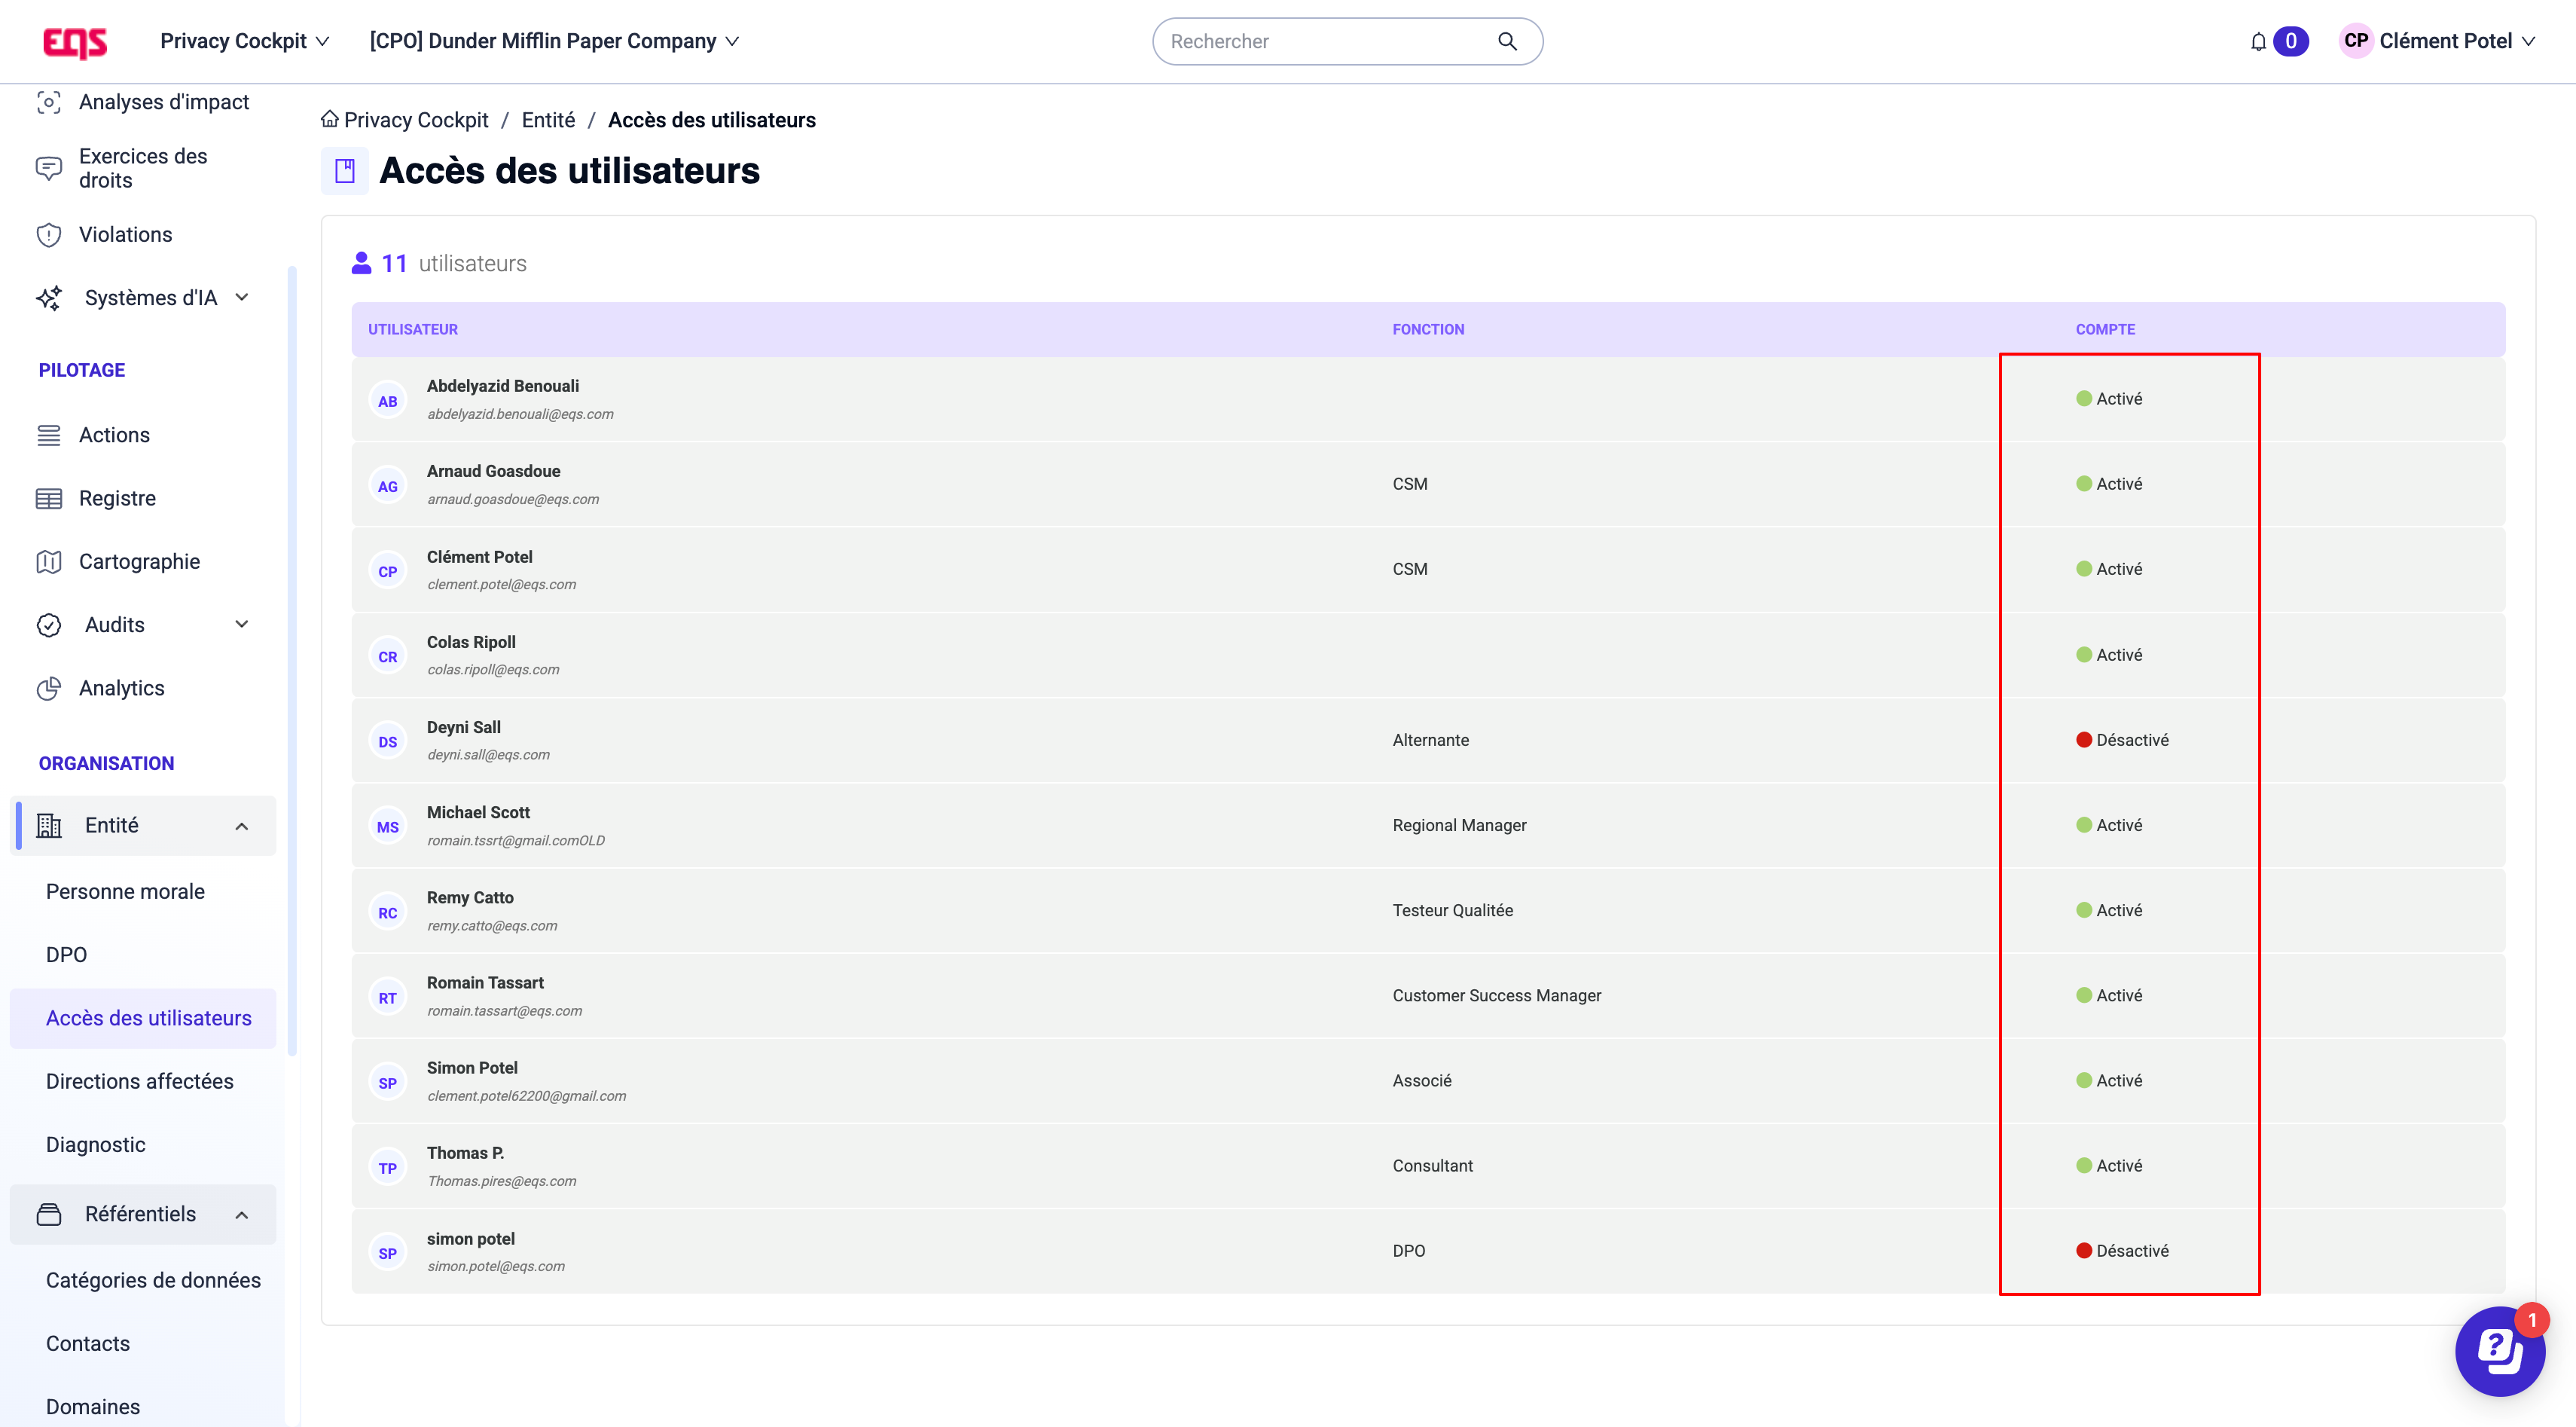Click Désactivé status for Deyni Sall
Screen dimensions: 2576x1427
point(2122,740)
